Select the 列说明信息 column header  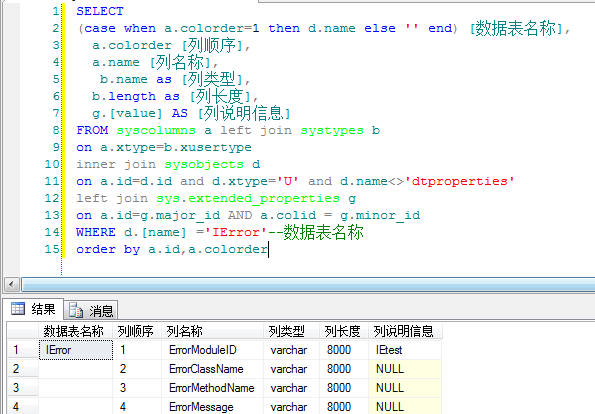point(405,331)
